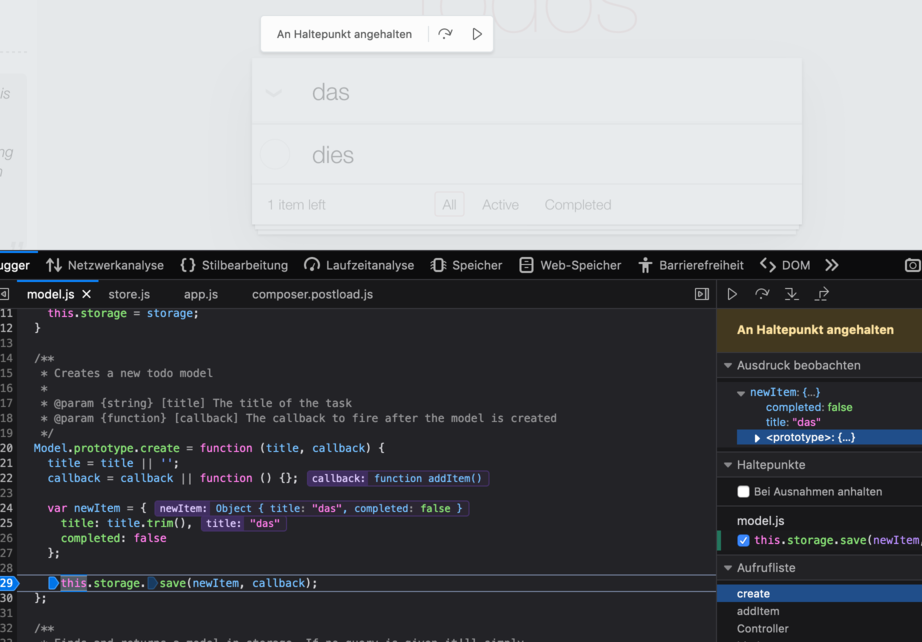Image resolution: width=922 pixels, height=642 pixels.
Task: Select the create call stack frame
Action: pos(819,594)
